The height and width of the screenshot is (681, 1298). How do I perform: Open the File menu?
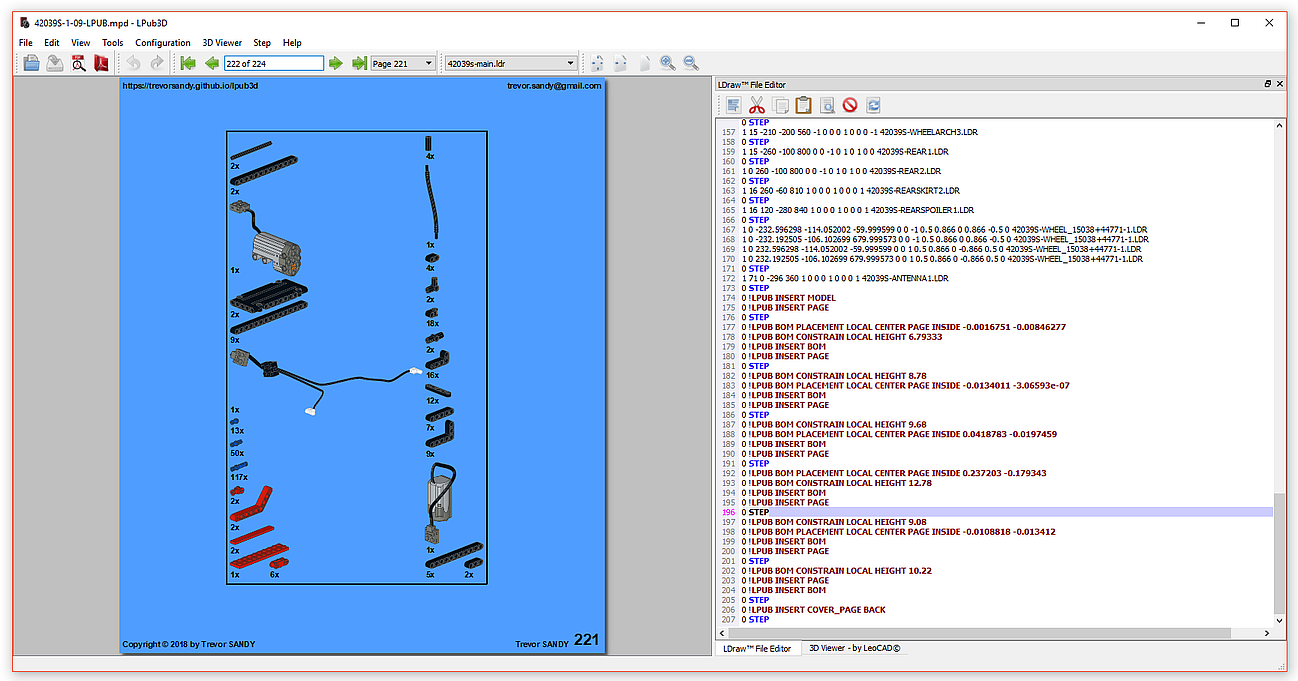point(26,43)
